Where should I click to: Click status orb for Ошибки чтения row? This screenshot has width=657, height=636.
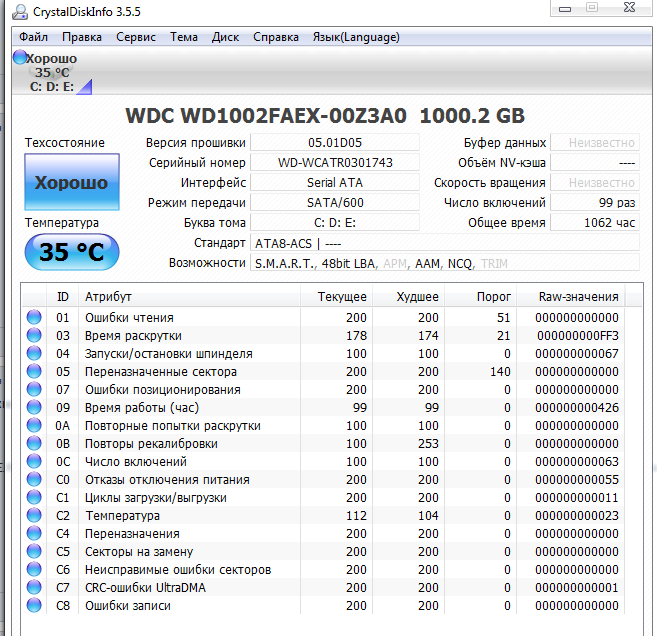pyautogui.click(x=35, y=318)
